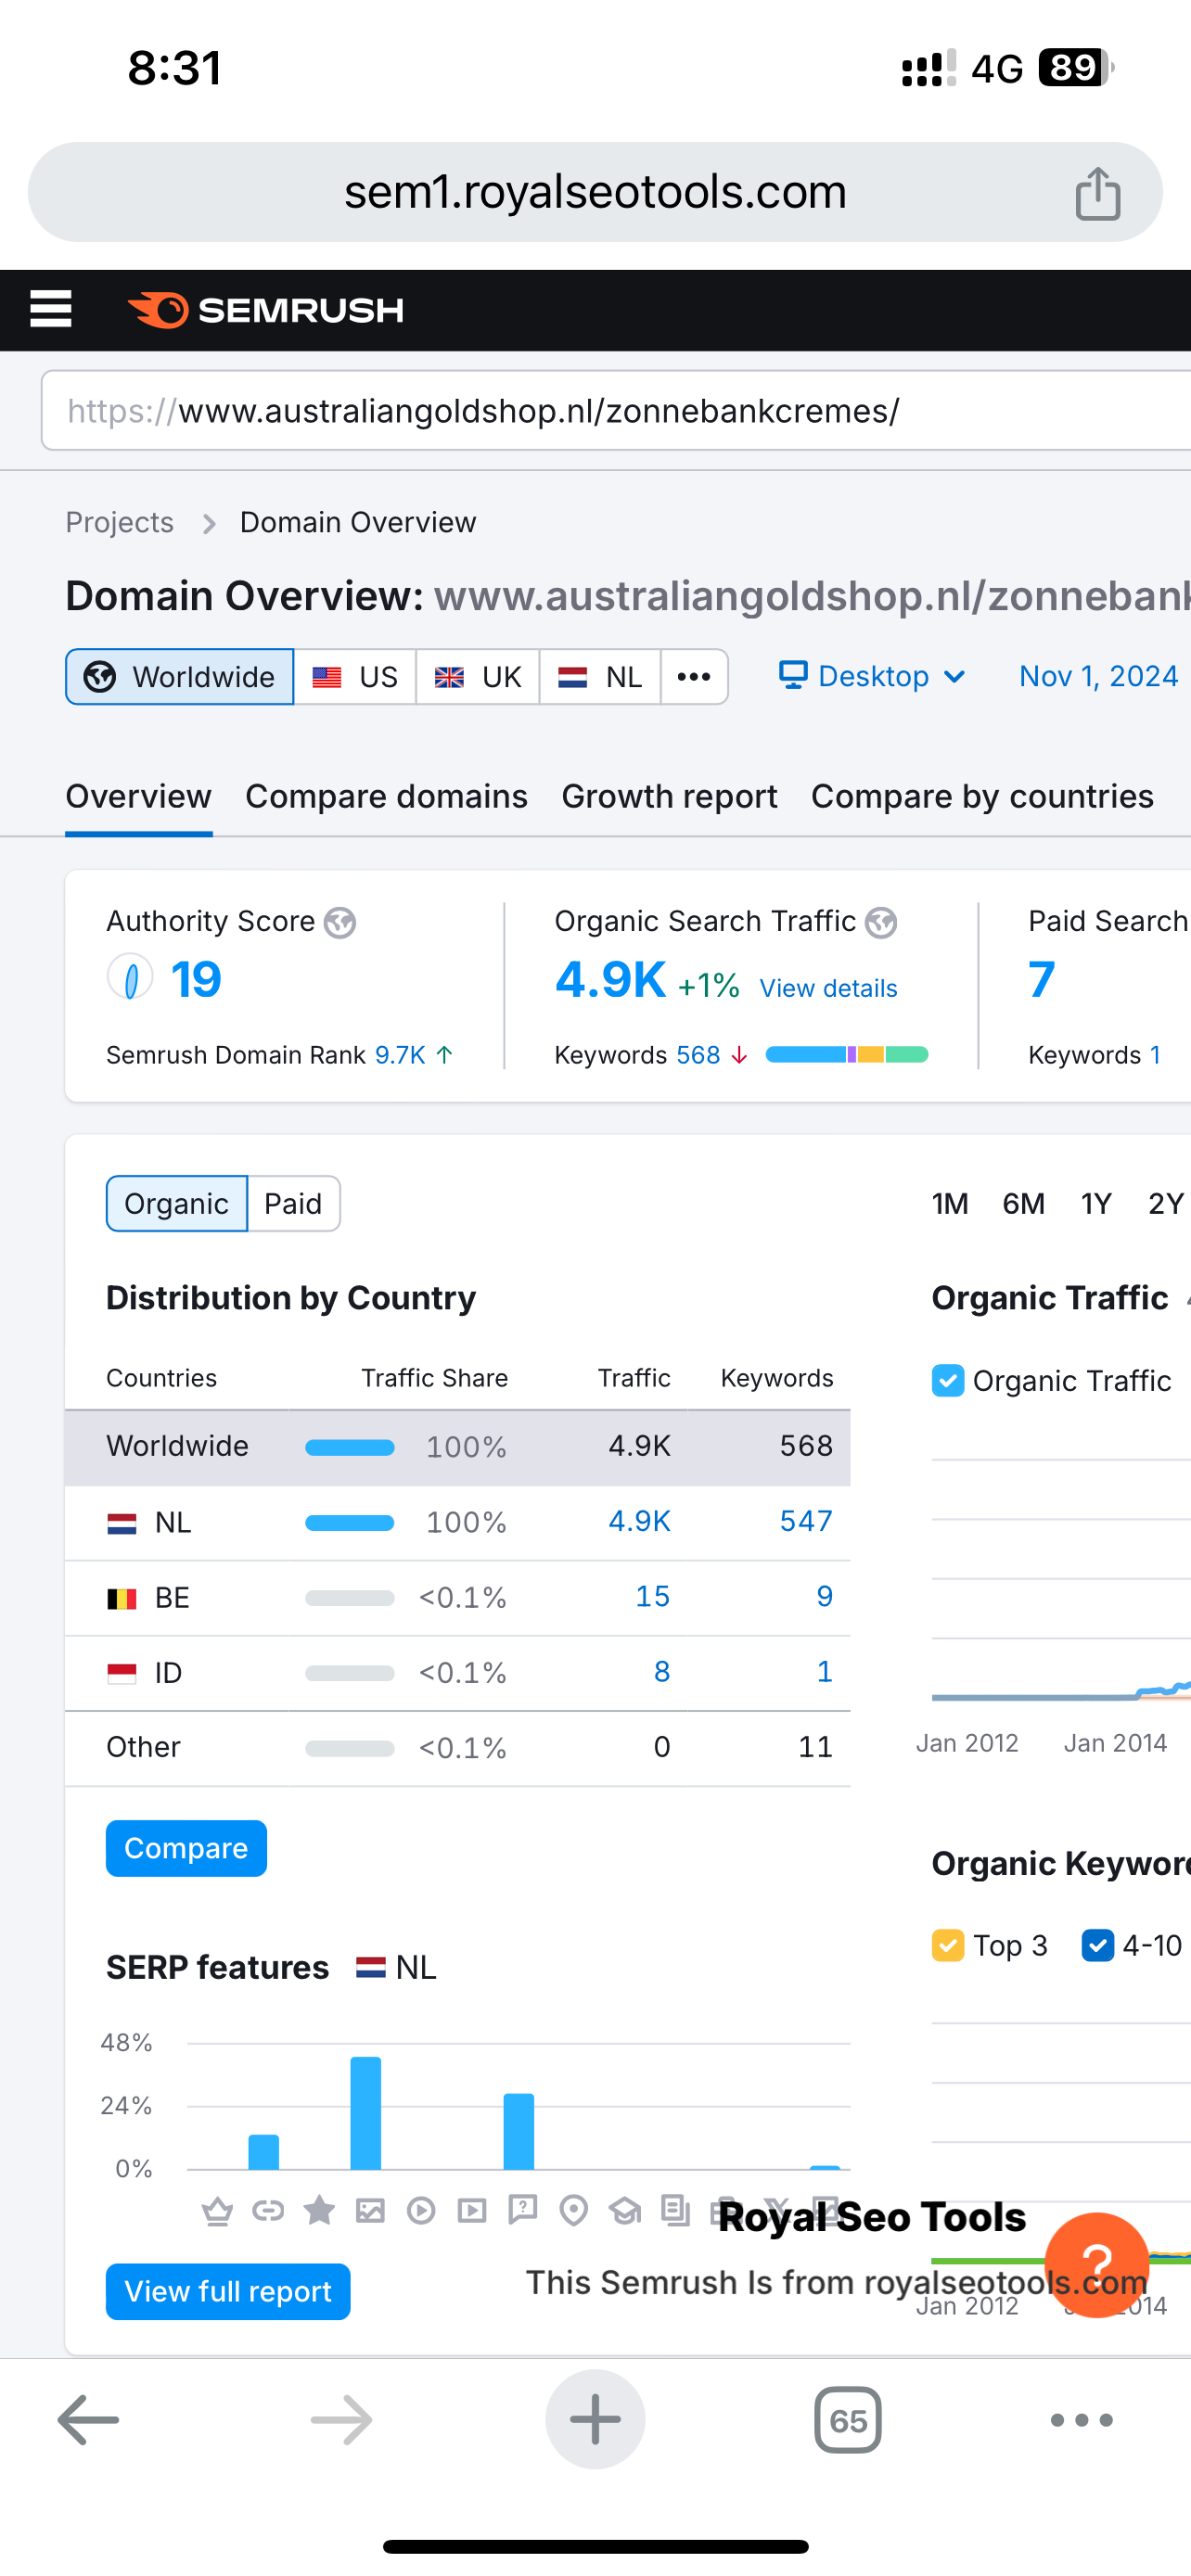Open the orange help question button
The height and width of the screenshot is (2576, 1191).
click(1096, 2265)
